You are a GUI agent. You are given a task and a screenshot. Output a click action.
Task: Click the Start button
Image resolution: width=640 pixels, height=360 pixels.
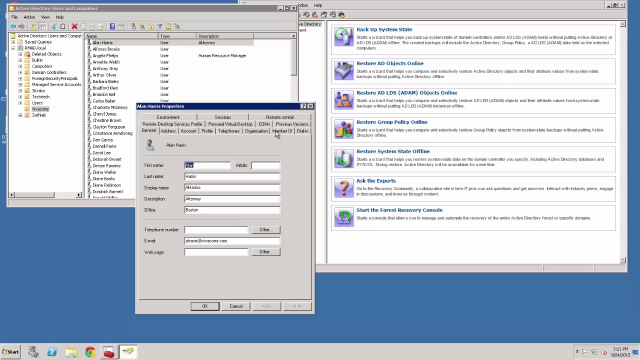(x=11, y=352)
